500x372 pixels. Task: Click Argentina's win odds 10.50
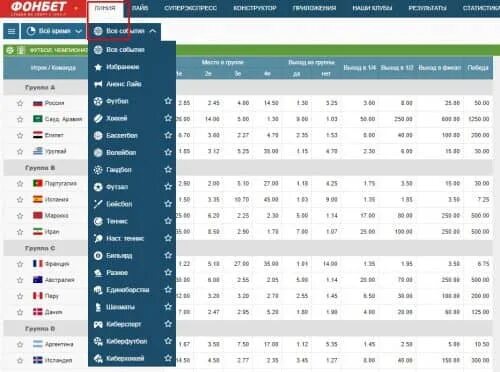click(482, 344)
